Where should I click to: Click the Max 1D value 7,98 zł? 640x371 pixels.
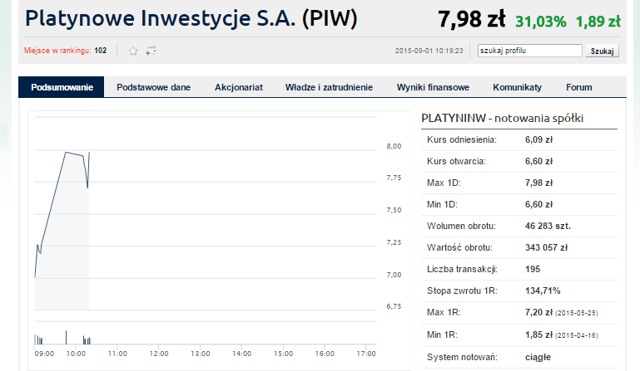(539, 183)
